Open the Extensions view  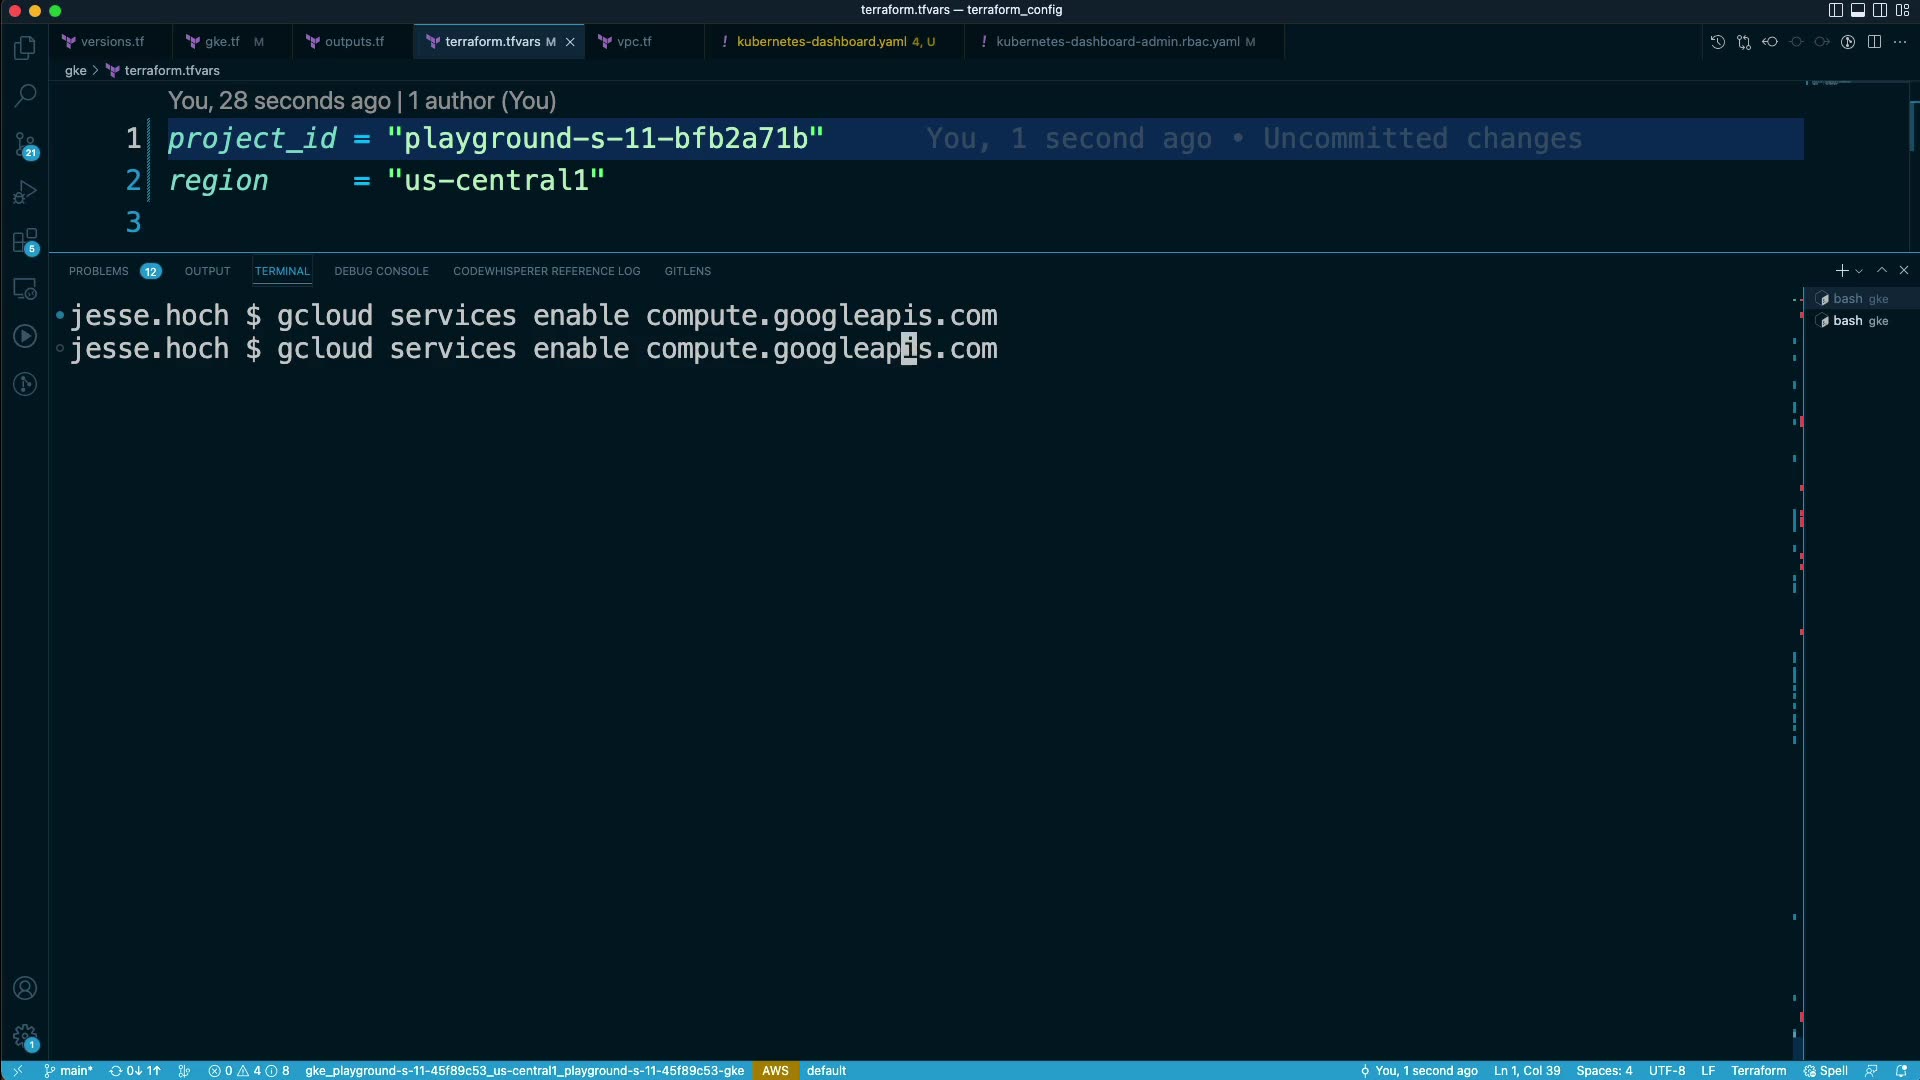coord(25,241)
